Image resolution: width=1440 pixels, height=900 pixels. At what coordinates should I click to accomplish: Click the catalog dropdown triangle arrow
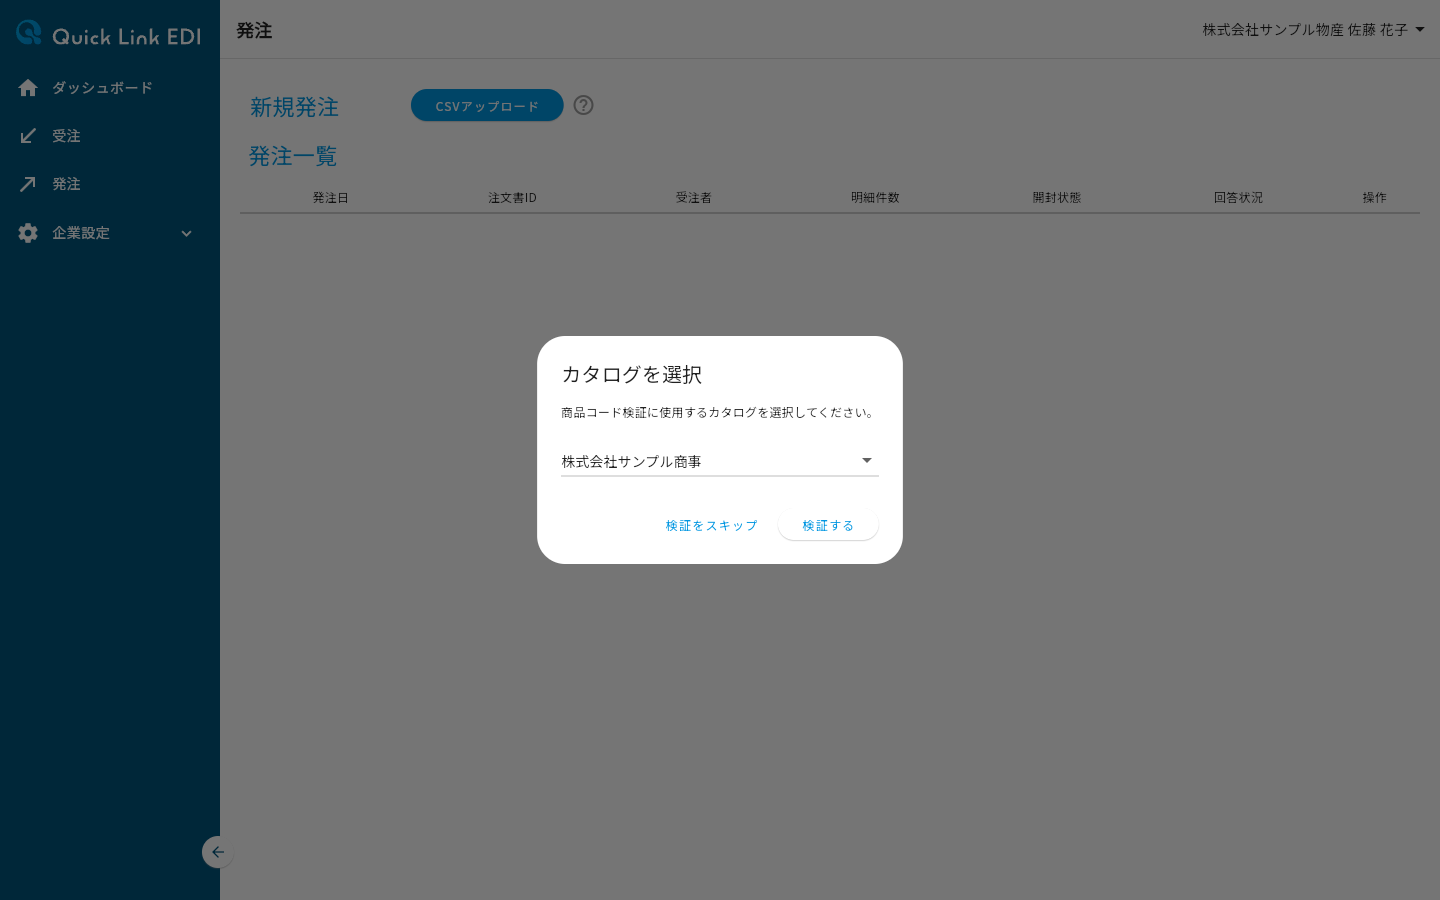click(x=867, y=461)
